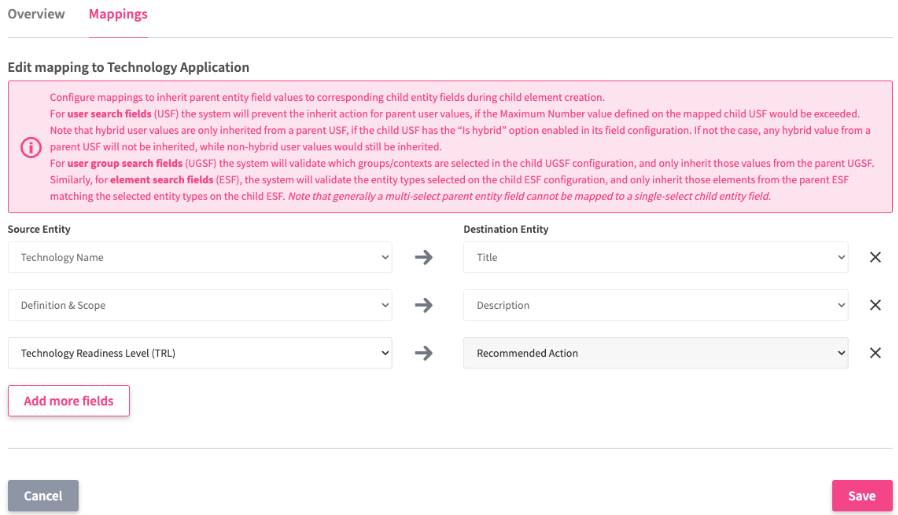Save the mapping configuration
Image resolution: width=898 pixels, height=515 pixels.
coord(861,496)
